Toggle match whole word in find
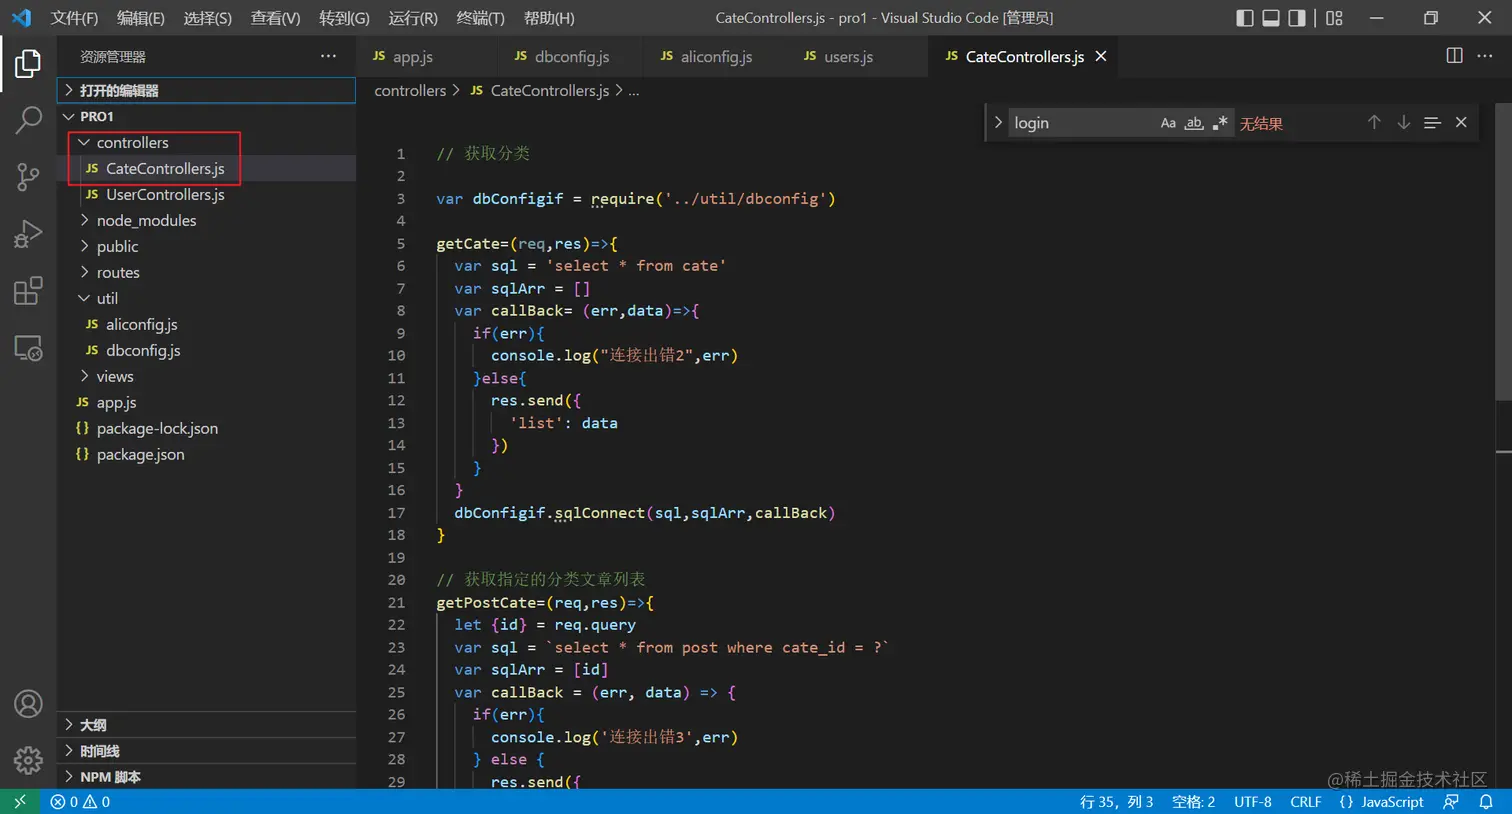Viewport: 1512px width, 814px height. tap(1194, 123)
